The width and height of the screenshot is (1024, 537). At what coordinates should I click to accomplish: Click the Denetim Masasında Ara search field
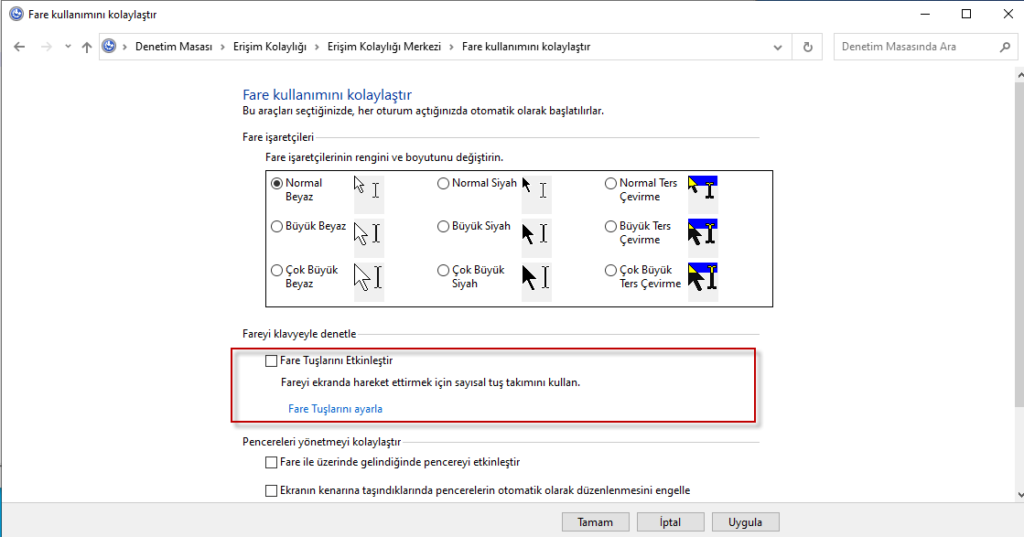pos(915,47)
